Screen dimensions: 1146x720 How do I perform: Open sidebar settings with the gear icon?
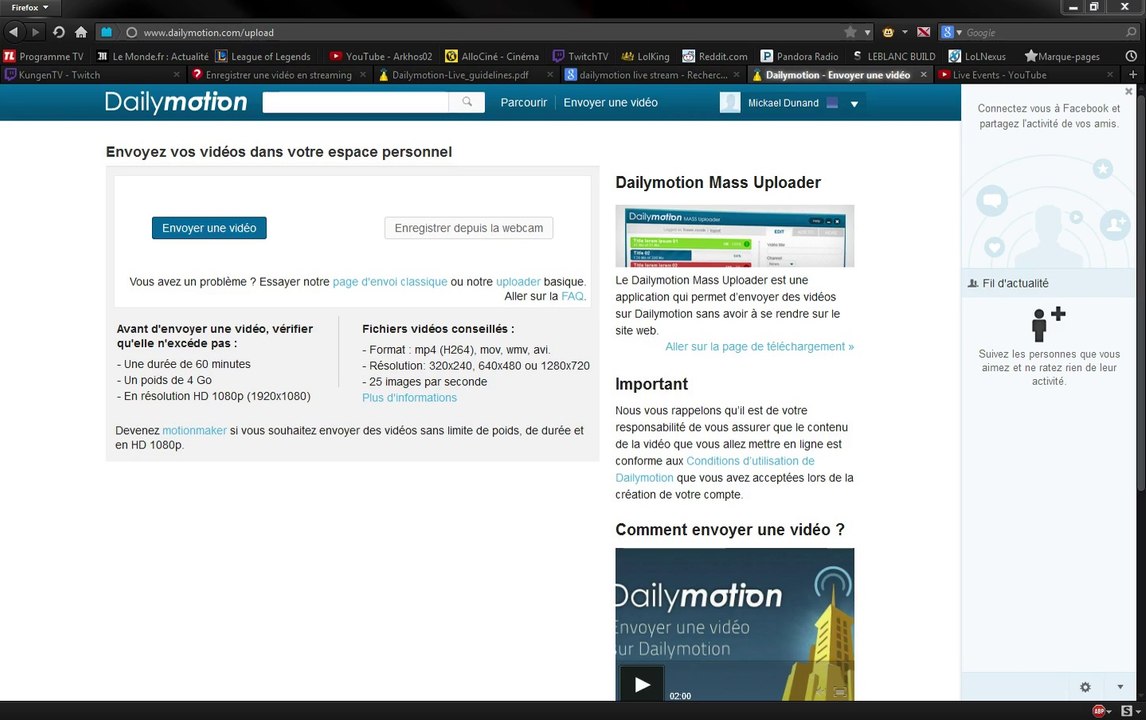1085,687
